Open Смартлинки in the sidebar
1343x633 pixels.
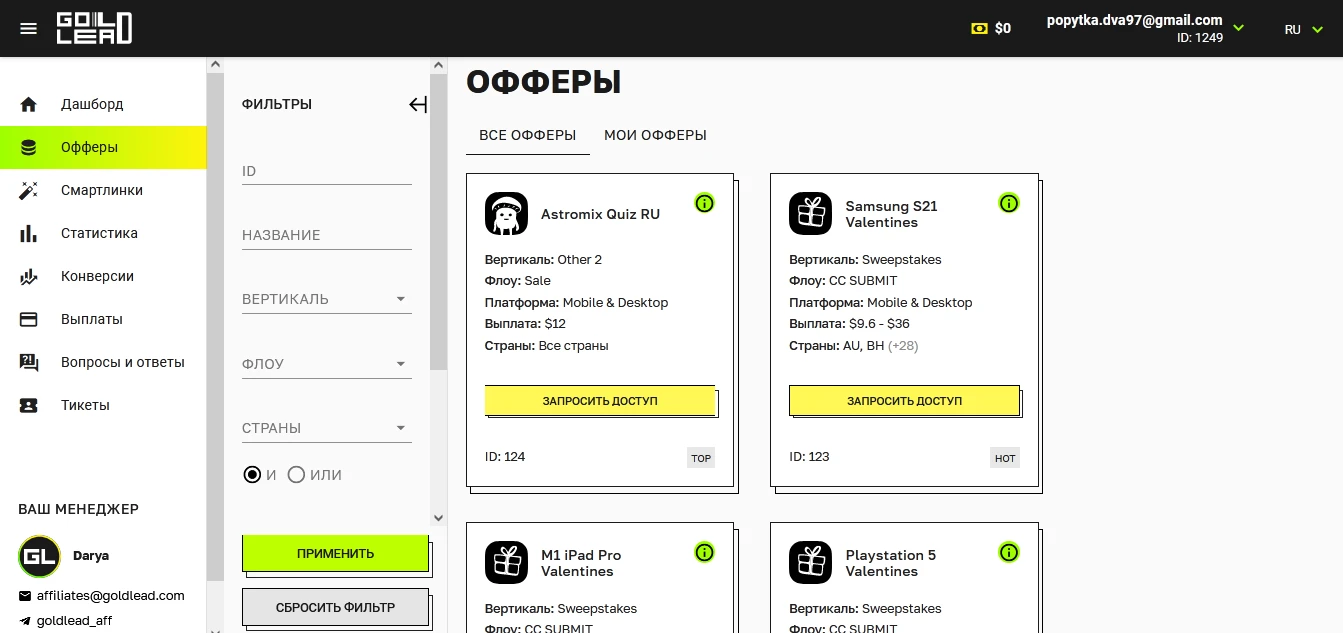[x=103, y=190]
